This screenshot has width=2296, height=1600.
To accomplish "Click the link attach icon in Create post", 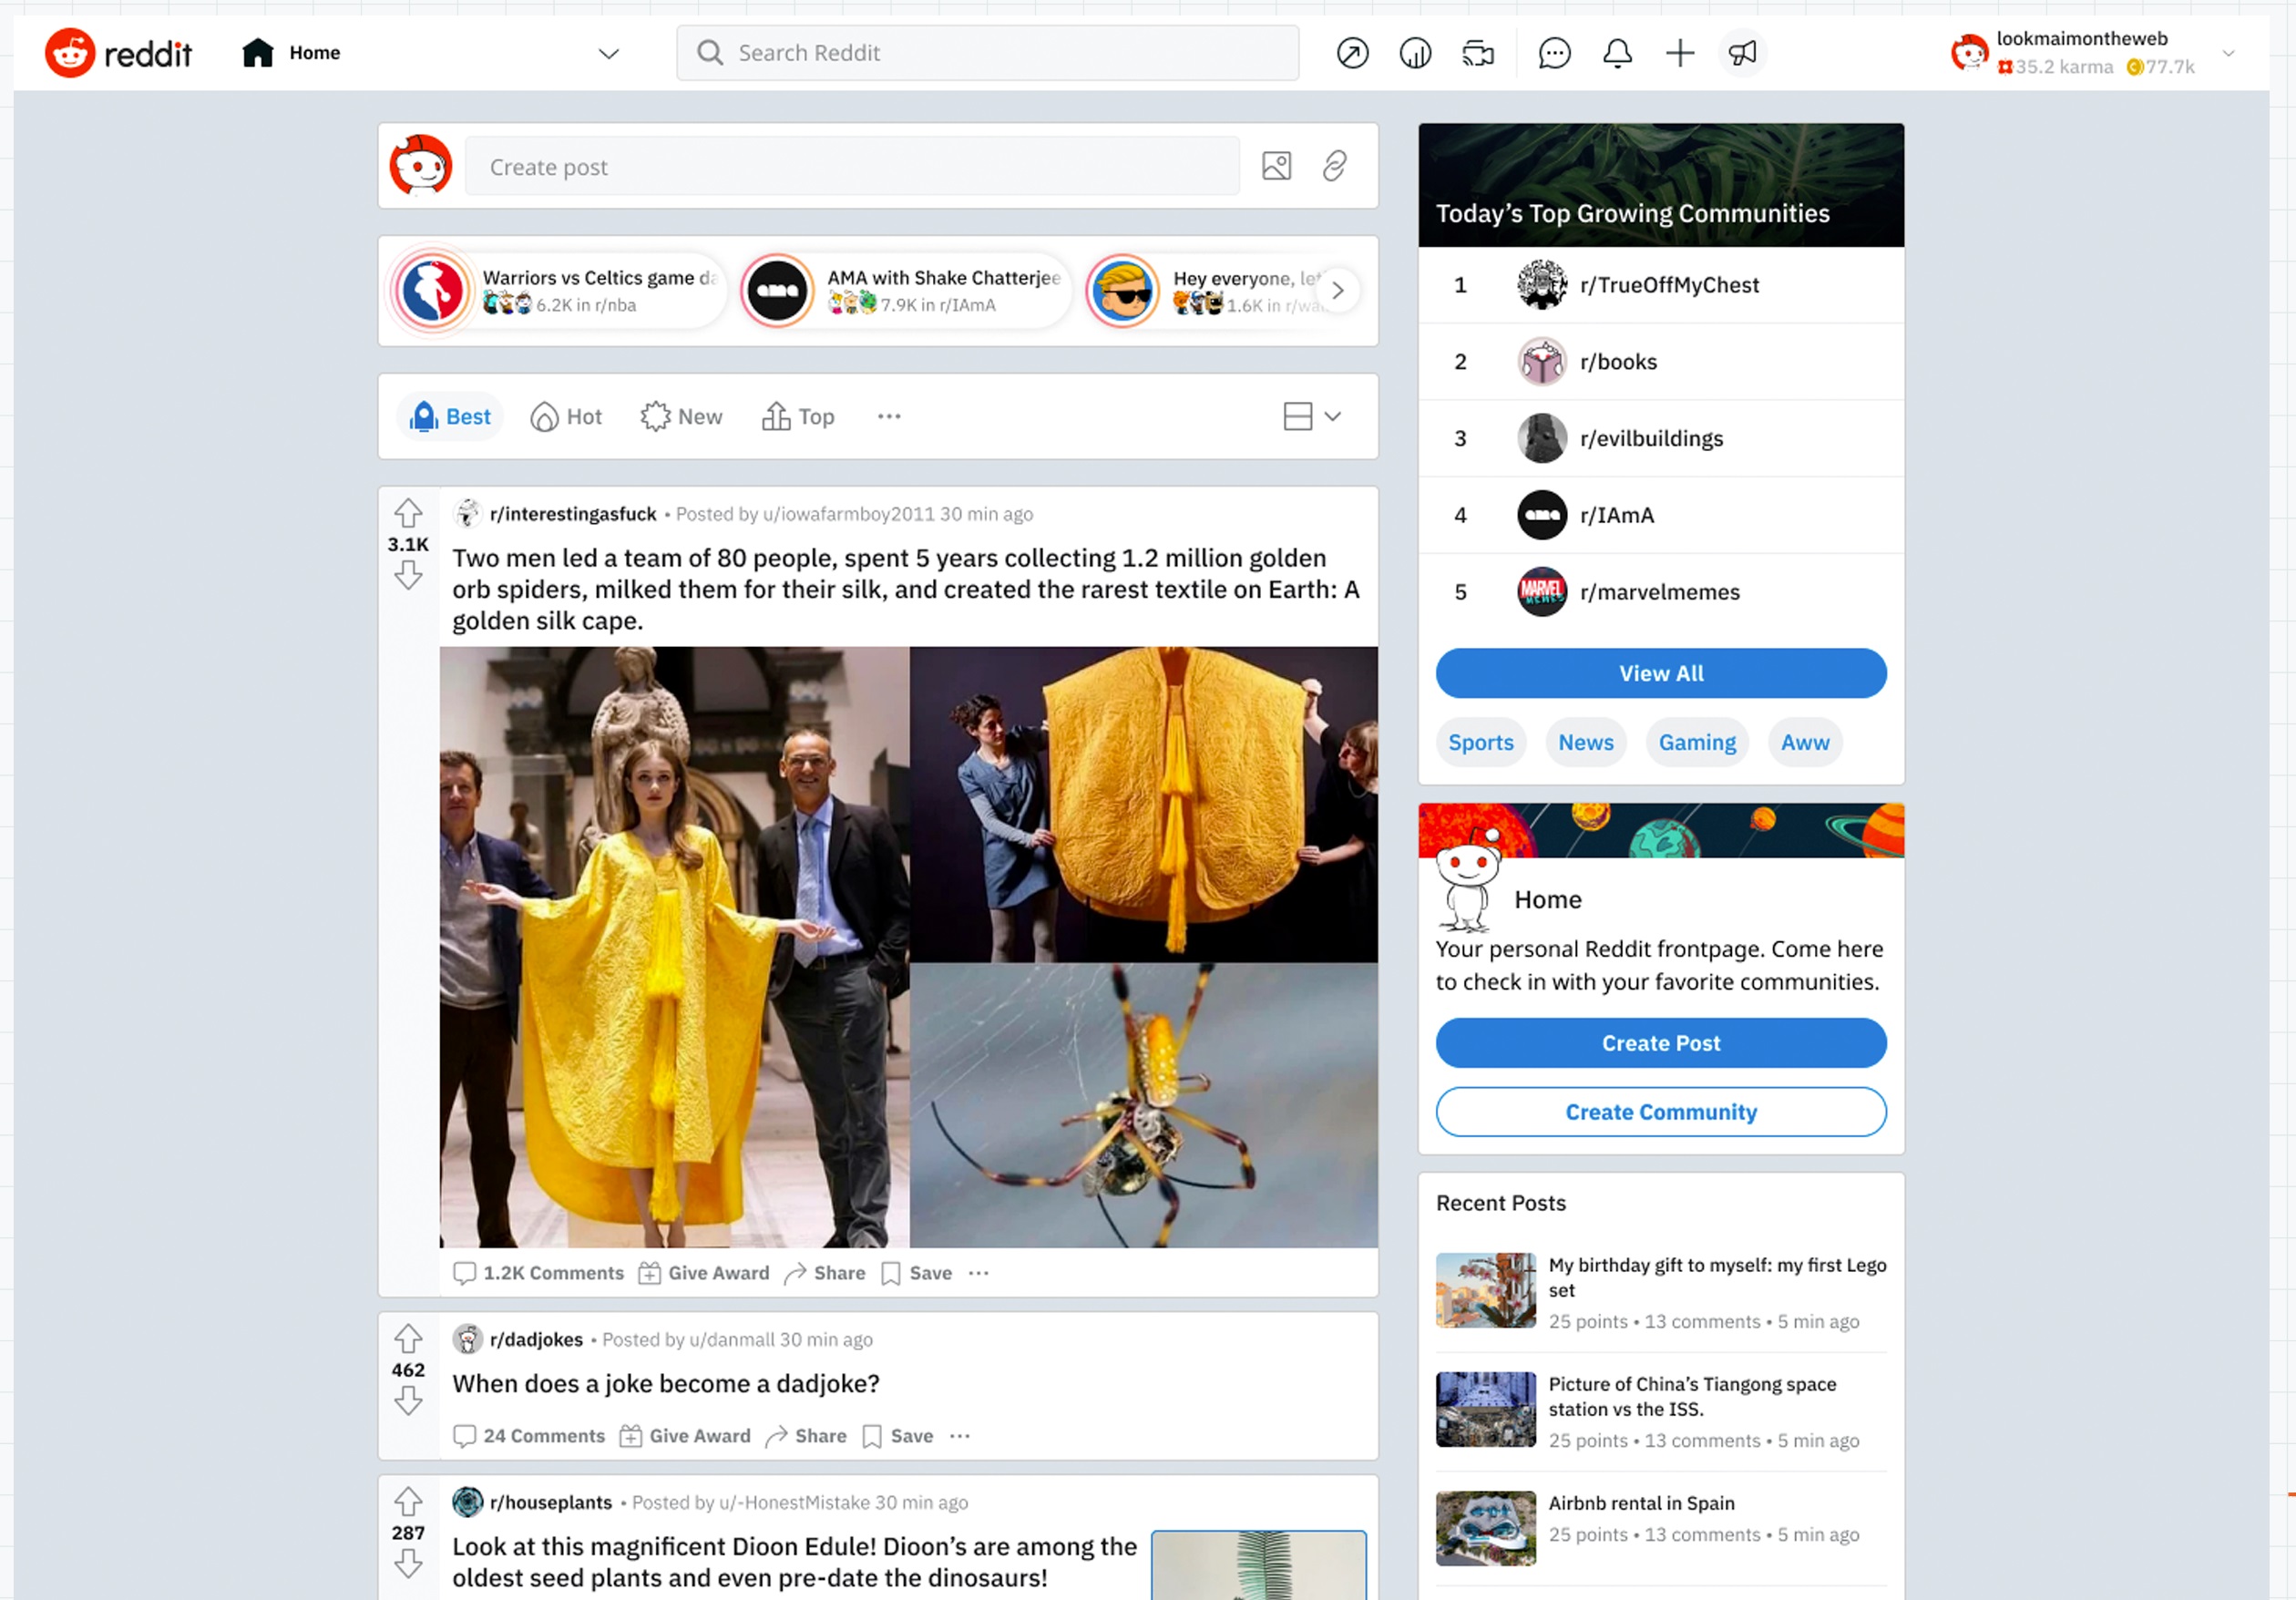I will [1334, 166].
